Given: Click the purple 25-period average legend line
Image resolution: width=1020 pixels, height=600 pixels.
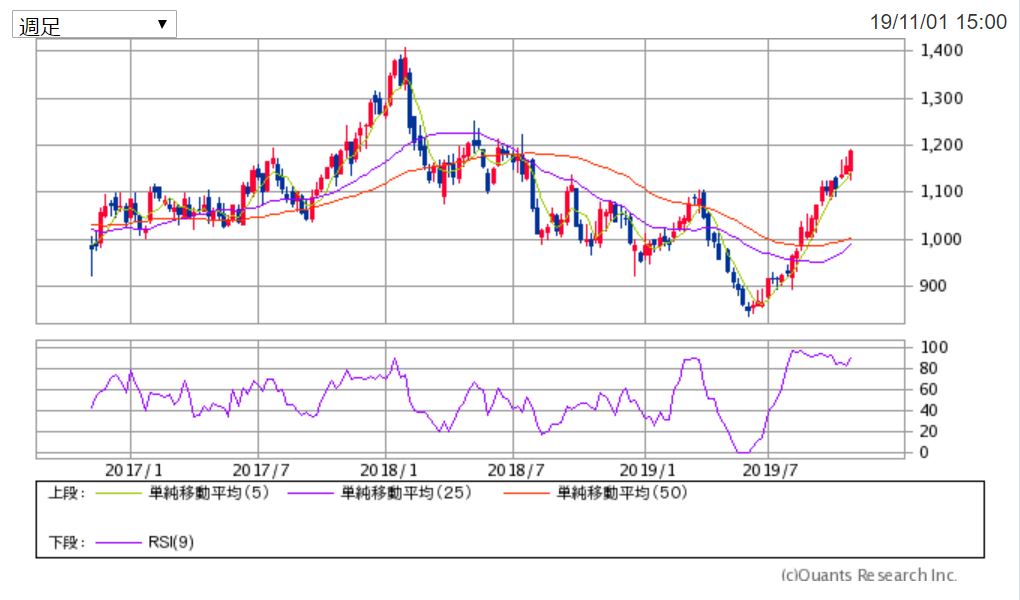Looking at the screenshot, I should (x=310, y=494).
